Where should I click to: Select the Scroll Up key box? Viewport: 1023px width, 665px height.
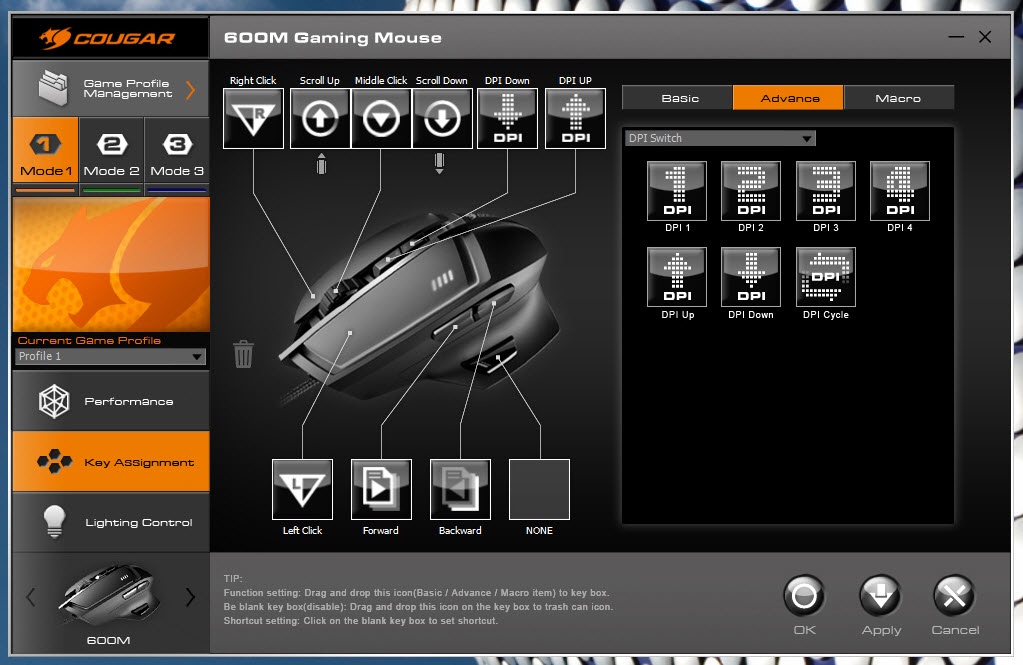pyautogui.click(x=320, y=119)
